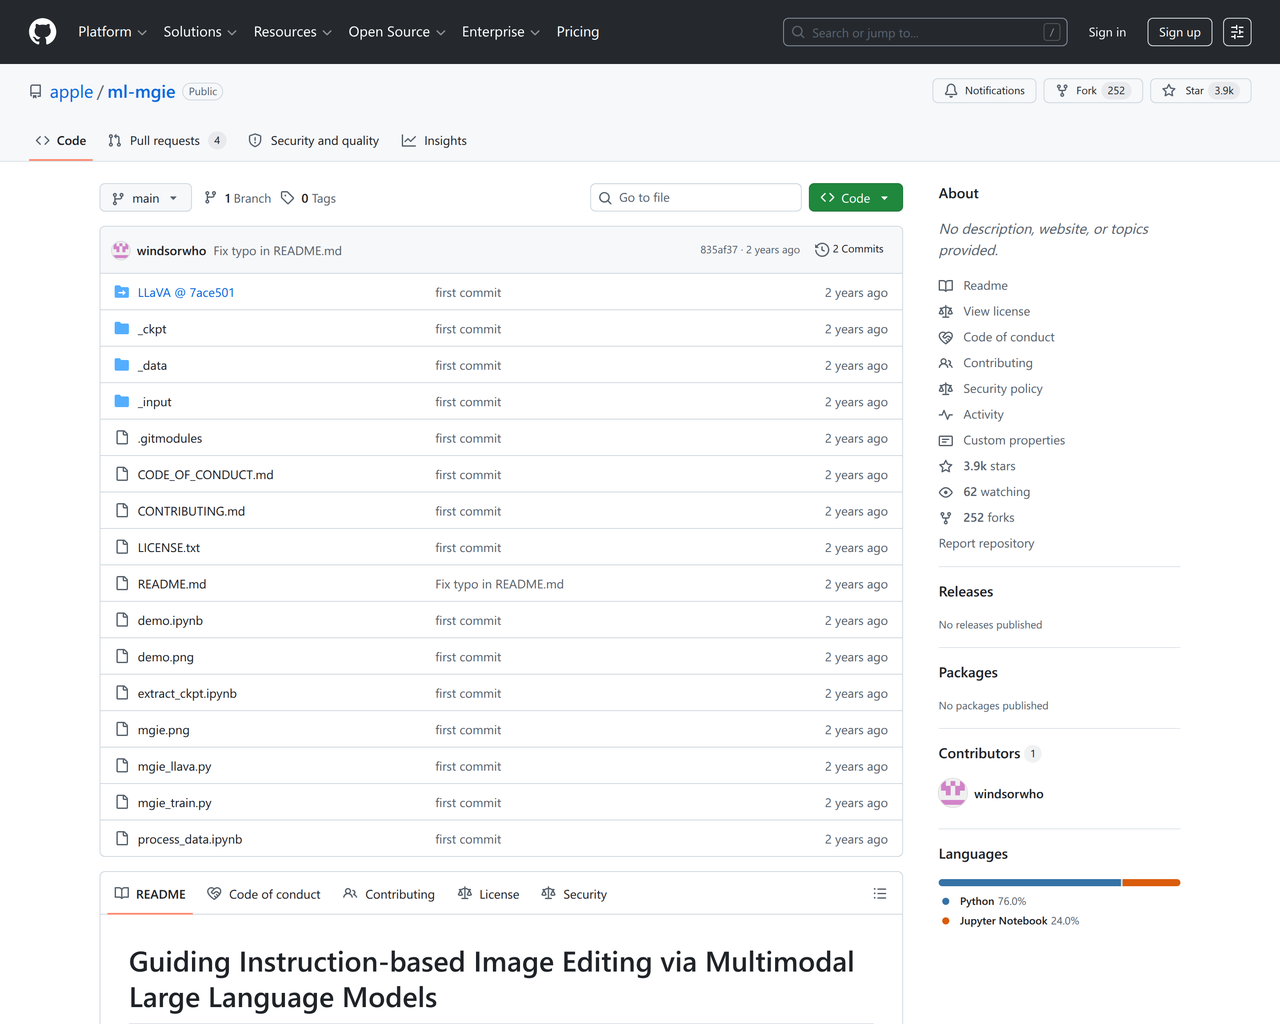Click the file icon beside CODE_OF_CONDUCT.md
The image size is (1280, 1024).
click(x=122, y=475)
